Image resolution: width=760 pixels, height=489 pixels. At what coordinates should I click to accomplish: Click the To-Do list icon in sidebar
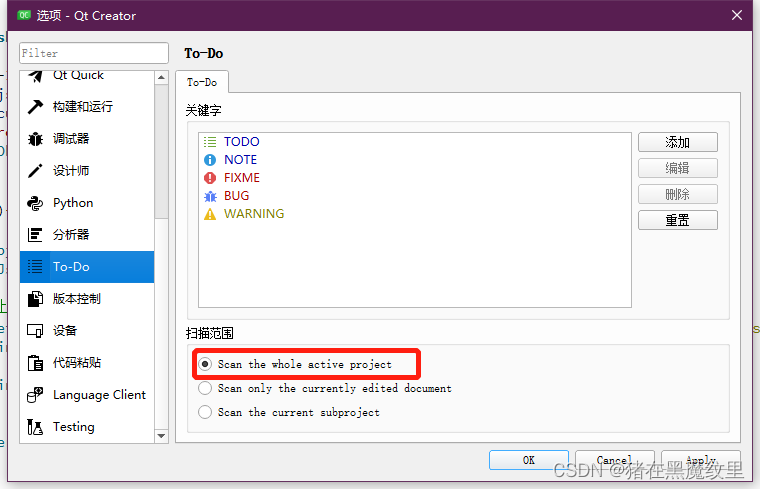click(35, 267)
